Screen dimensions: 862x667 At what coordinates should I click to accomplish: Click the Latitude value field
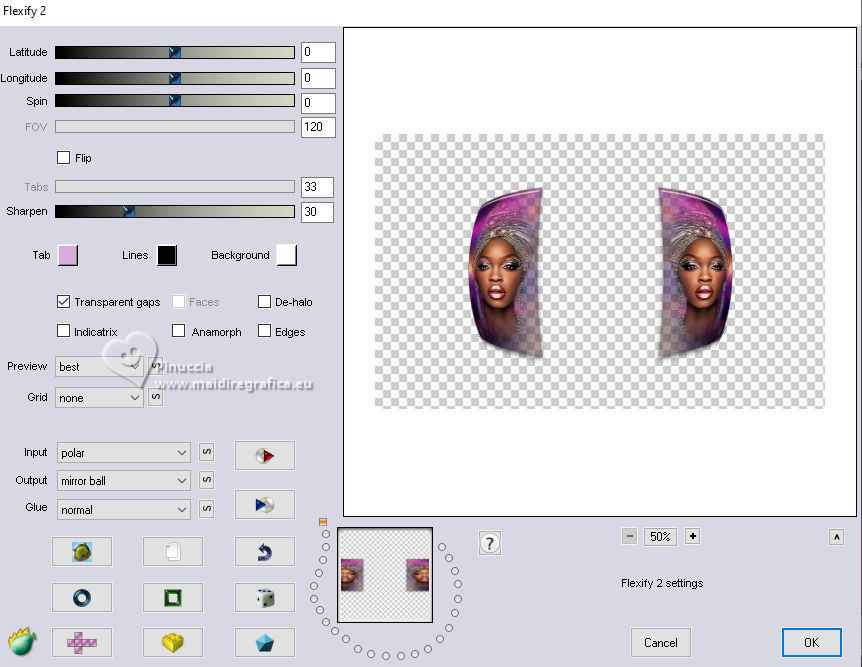point(318,52)
